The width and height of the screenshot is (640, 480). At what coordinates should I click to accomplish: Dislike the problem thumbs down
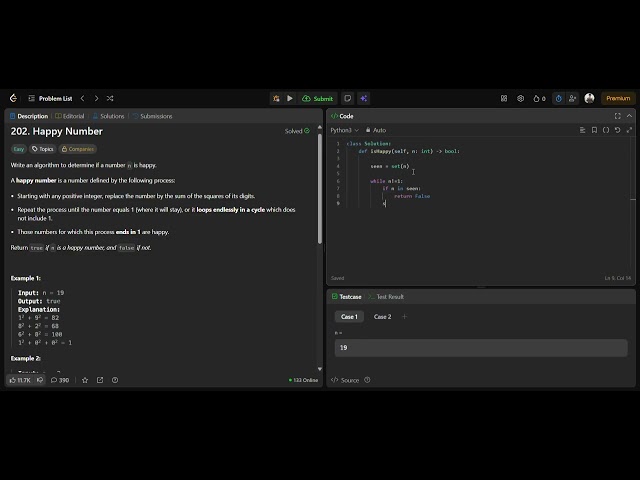tap(40, 380)
